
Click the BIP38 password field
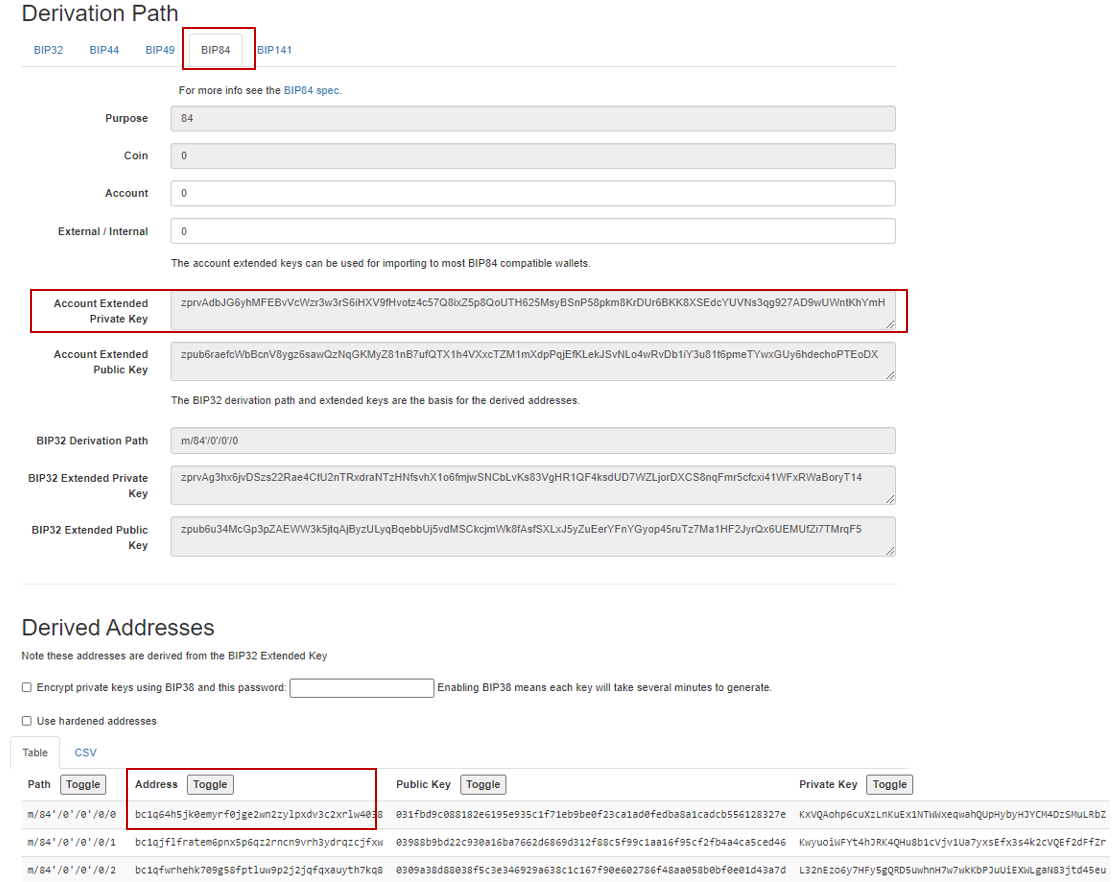click(361, 688)
